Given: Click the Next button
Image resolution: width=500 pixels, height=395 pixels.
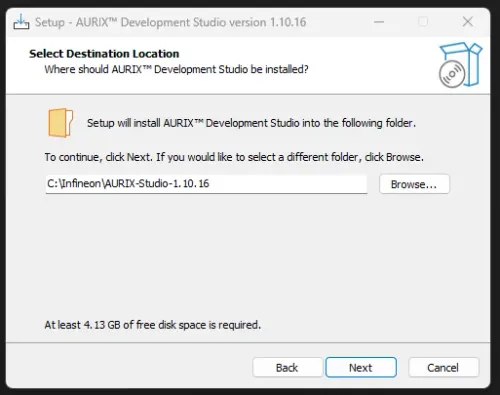Looking at the screenshot, I should [x=361, y=367].
